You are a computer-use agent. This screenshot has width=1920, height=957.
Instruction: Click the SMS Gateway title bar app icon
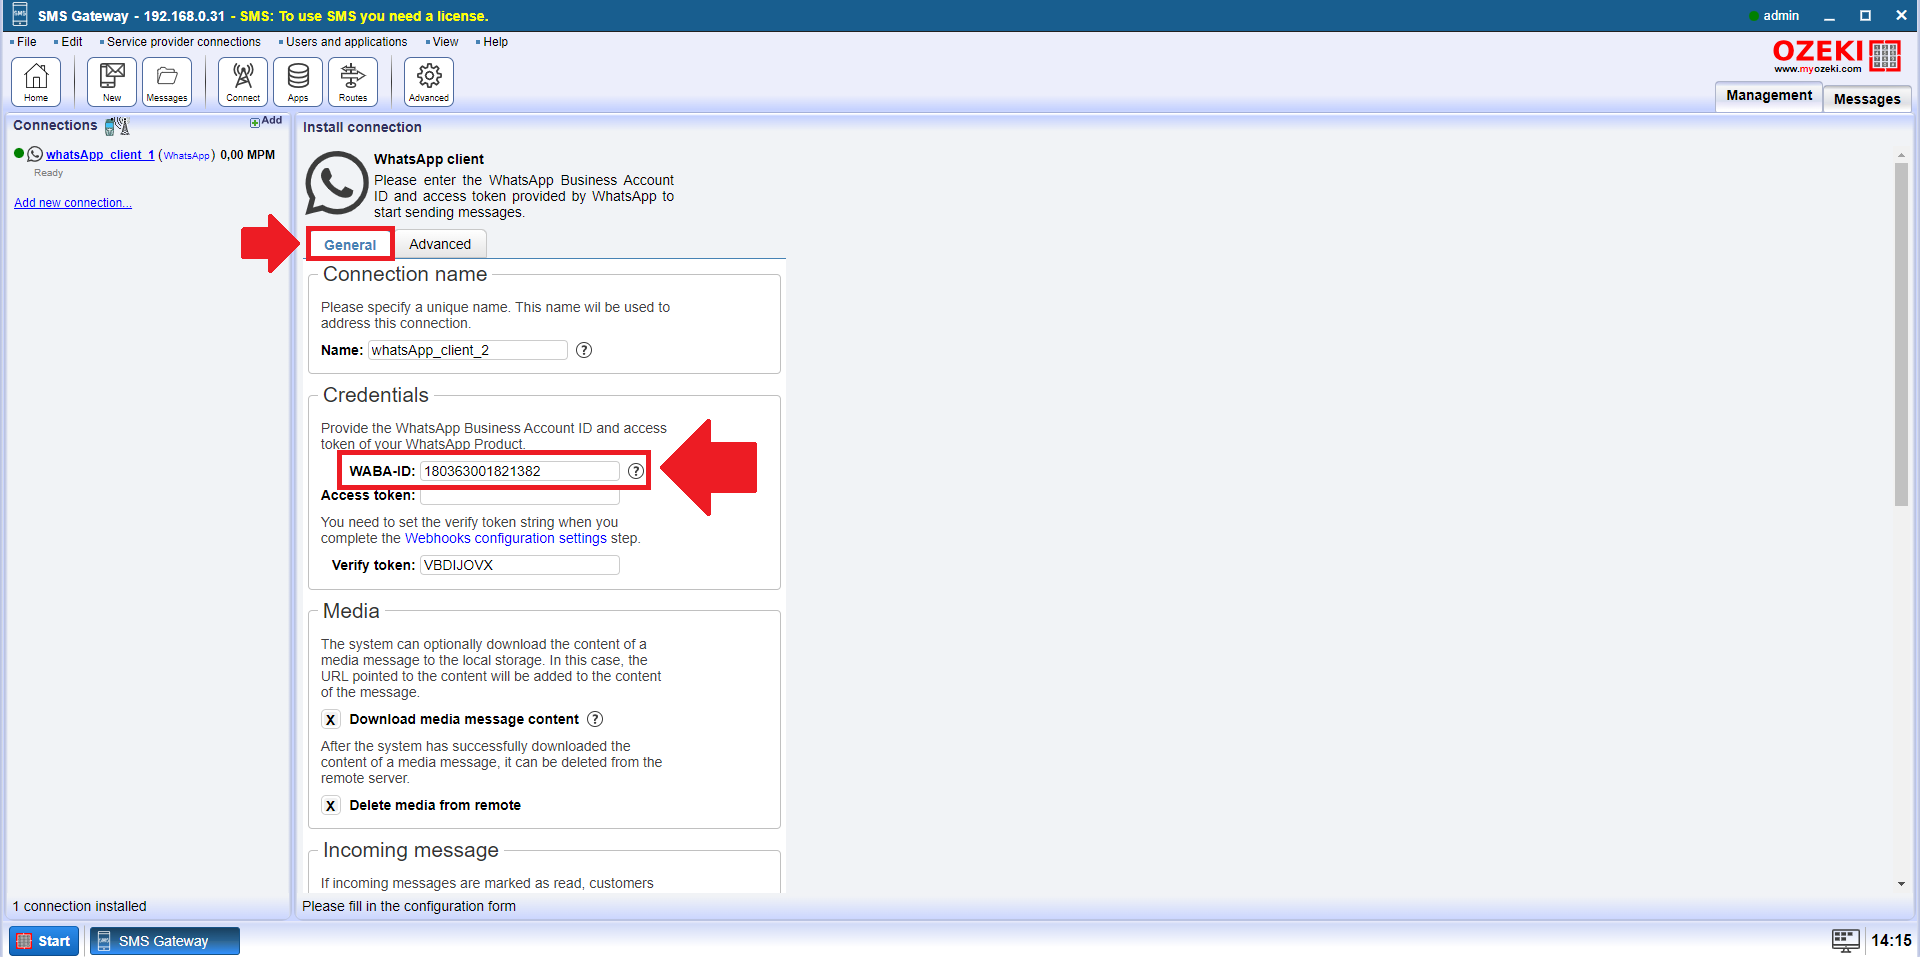20,15
